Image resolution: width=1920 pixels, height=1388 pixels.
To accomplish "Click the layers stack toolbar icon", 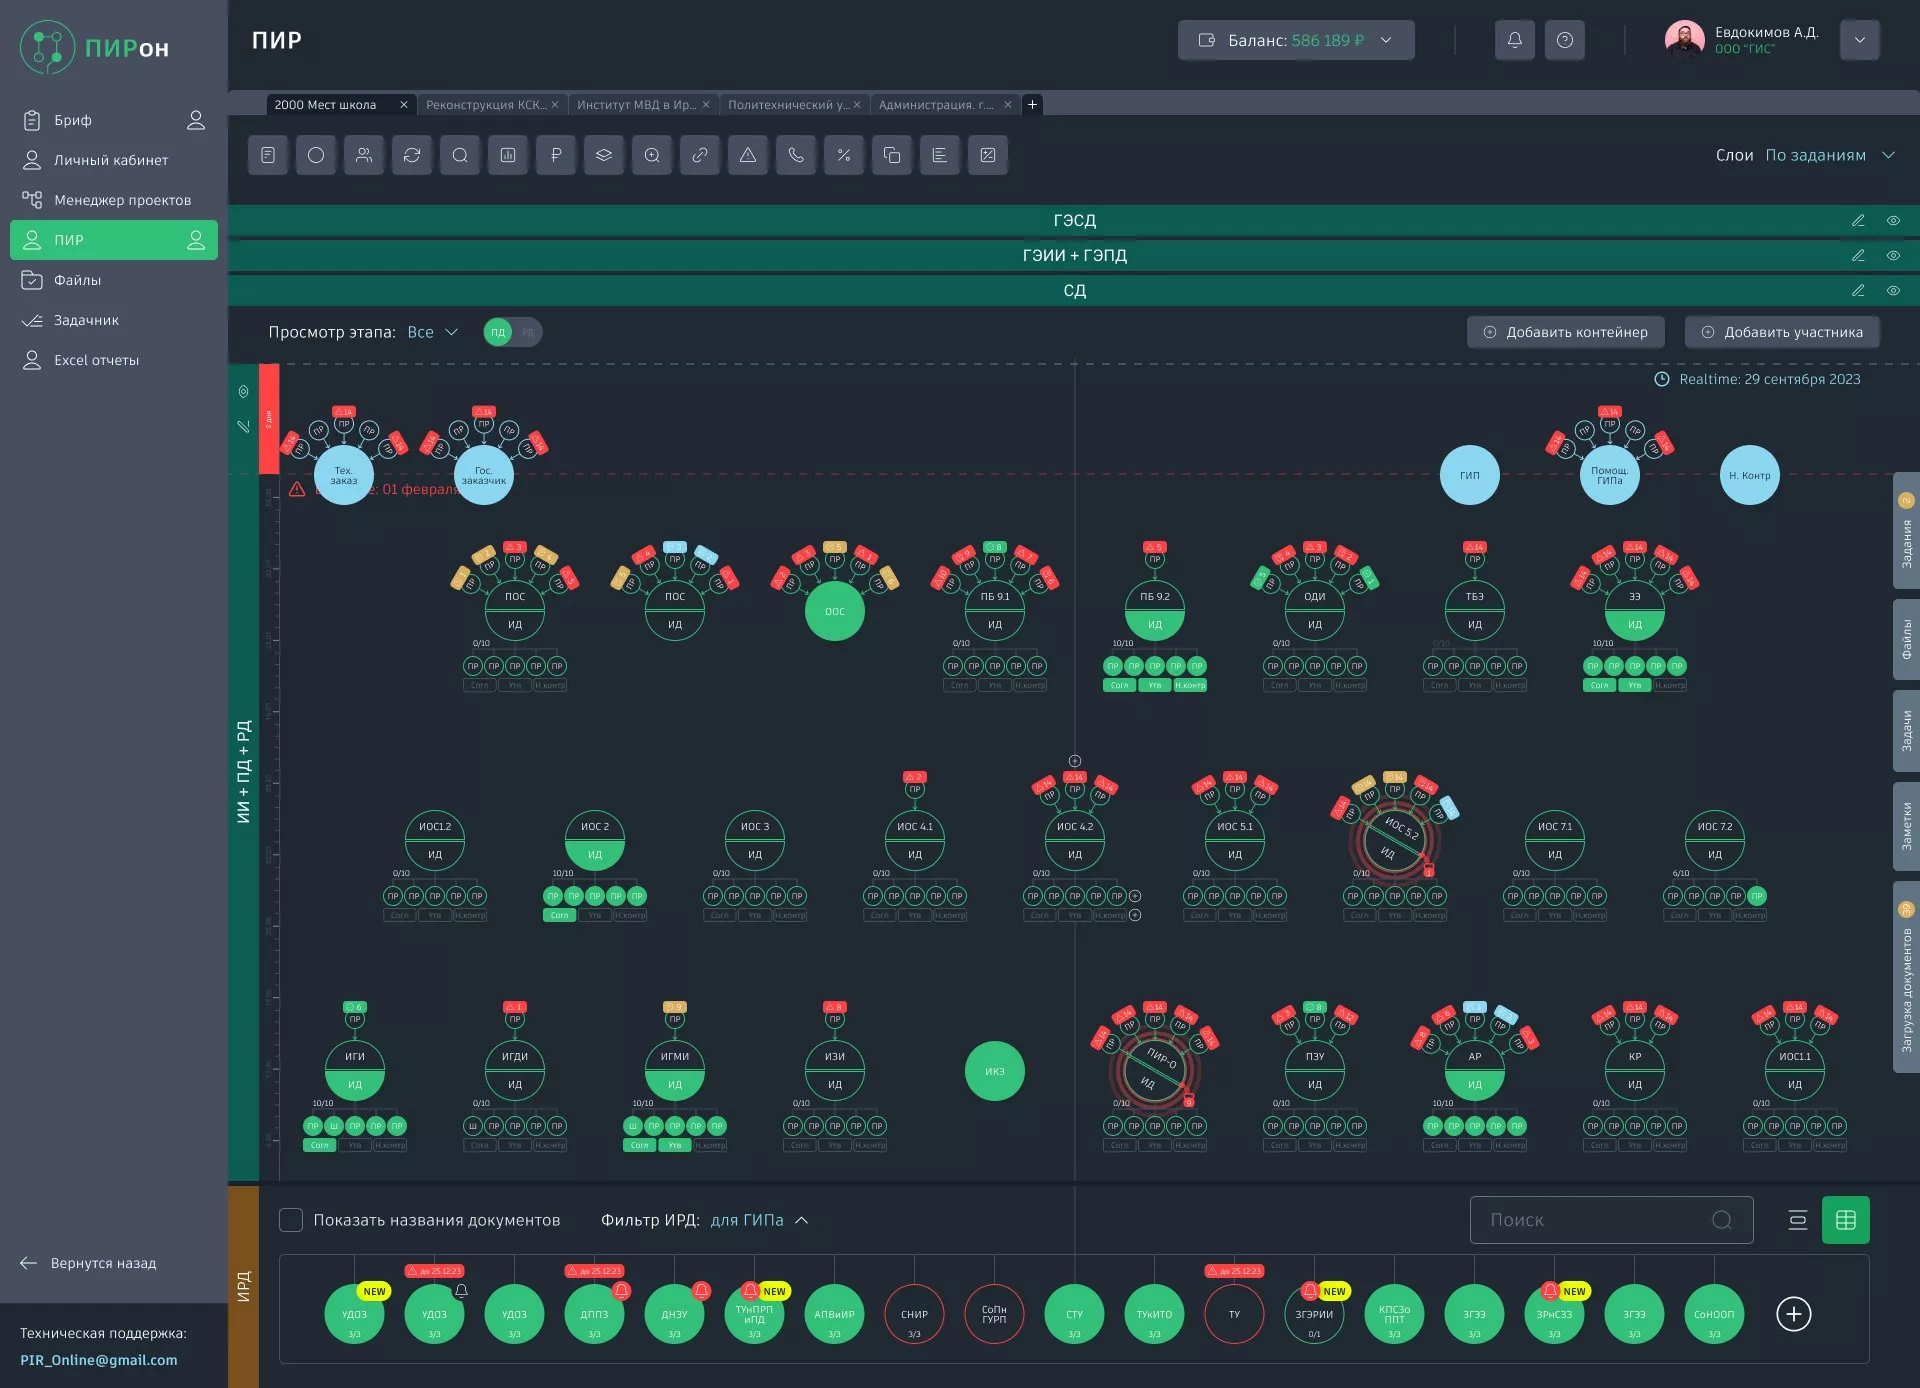I will click(x=604, y=155).
